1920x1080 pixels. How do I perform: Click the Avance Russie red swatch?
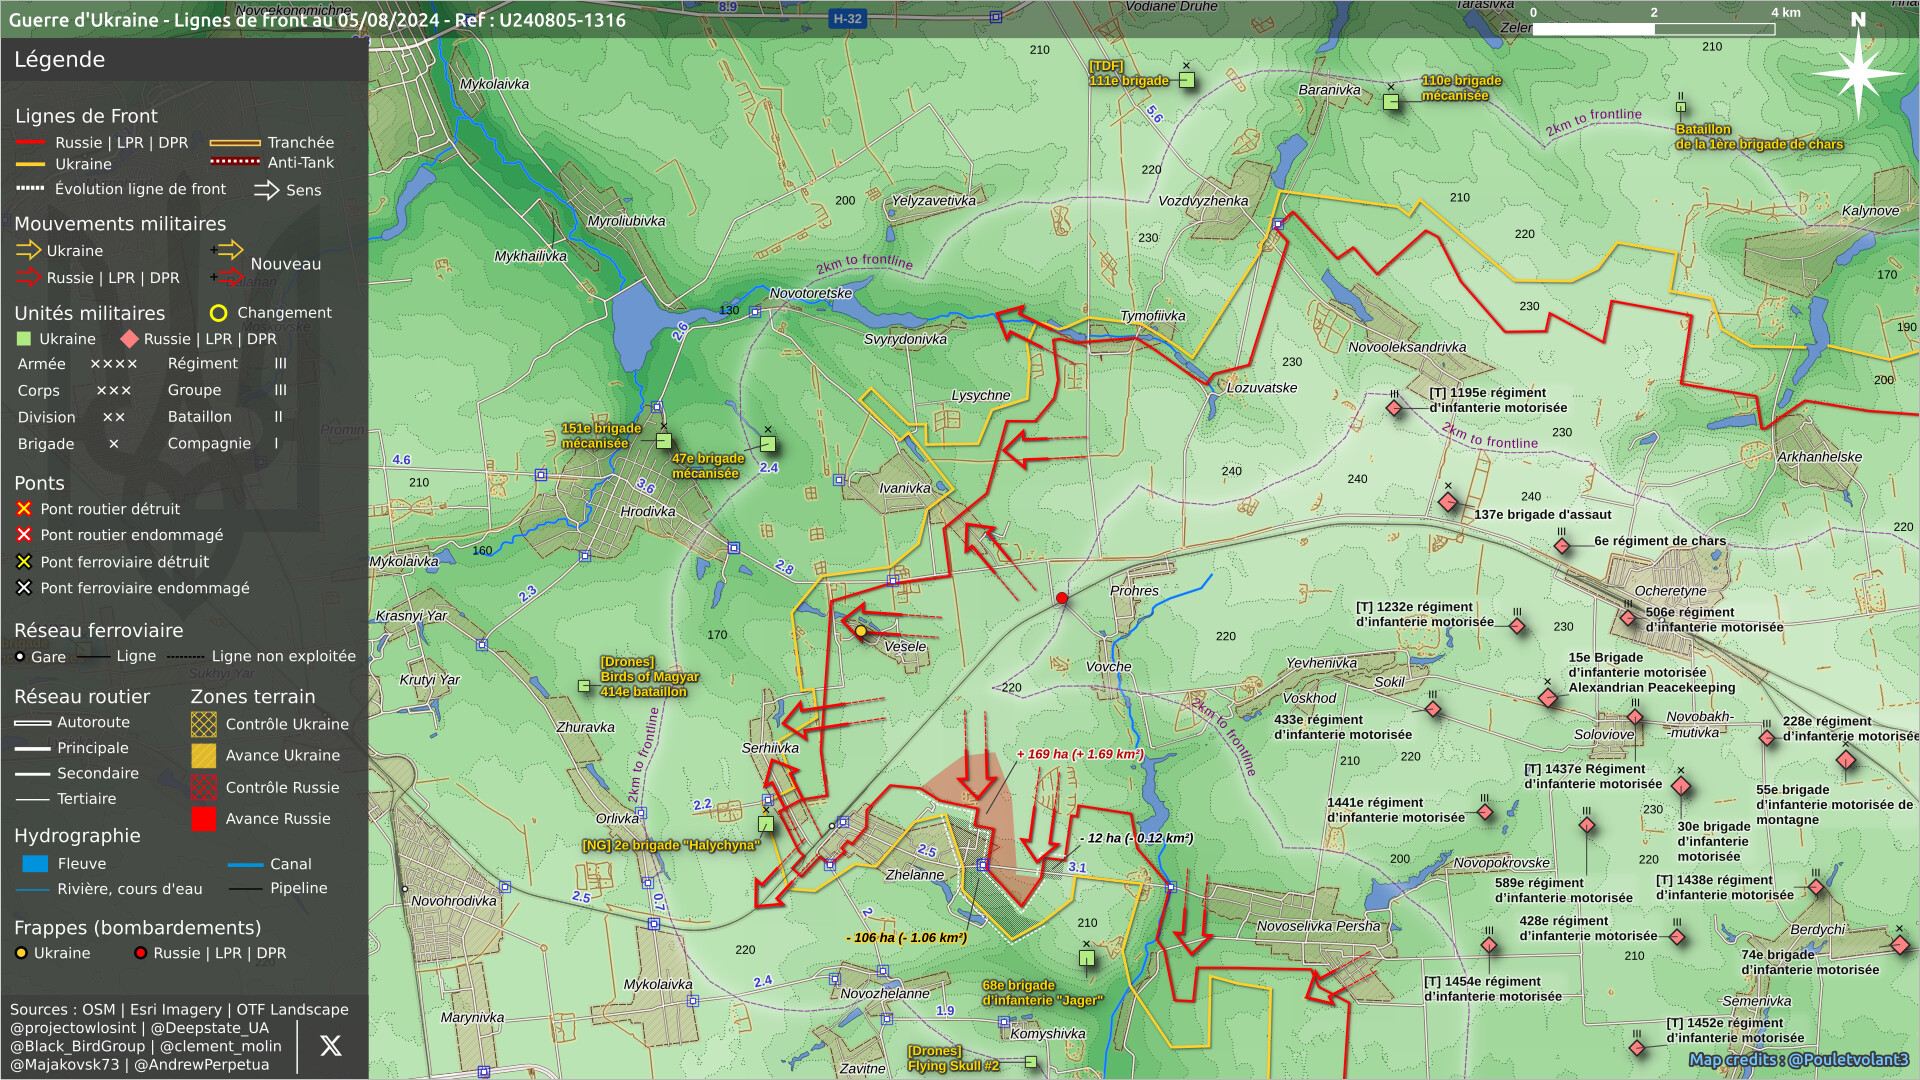203,819
